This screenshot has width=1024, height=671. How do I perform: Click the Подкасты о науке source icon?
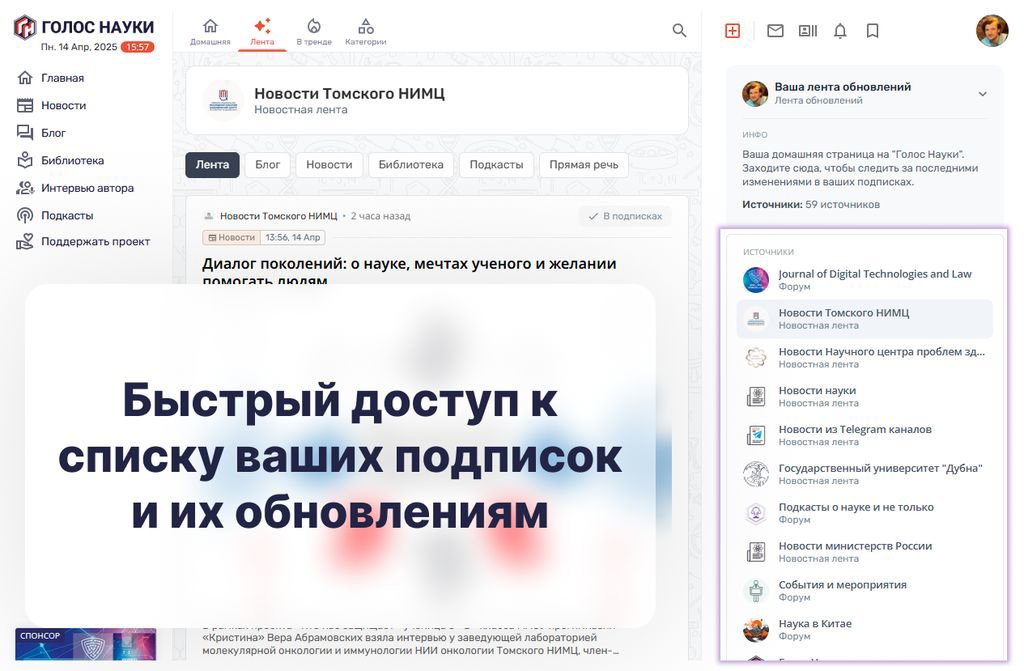[x=756, y=513]
